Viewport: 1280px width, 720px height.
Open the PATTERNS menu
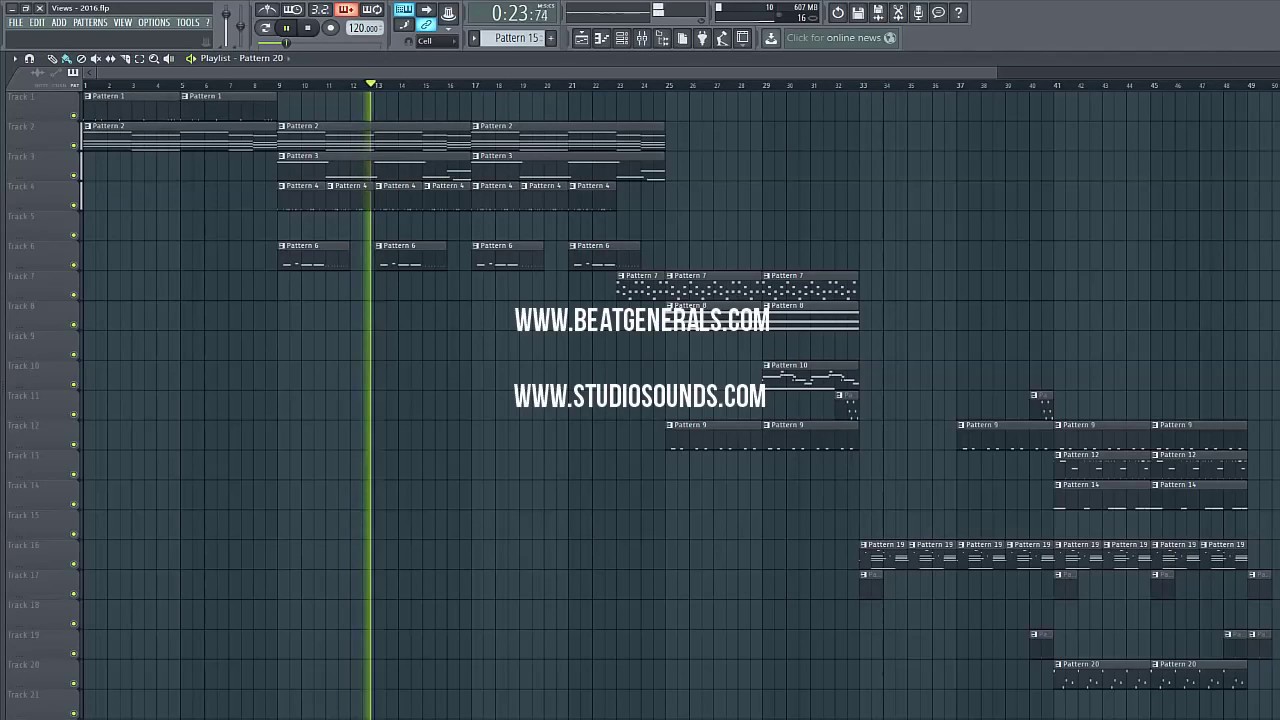[90, 23]
